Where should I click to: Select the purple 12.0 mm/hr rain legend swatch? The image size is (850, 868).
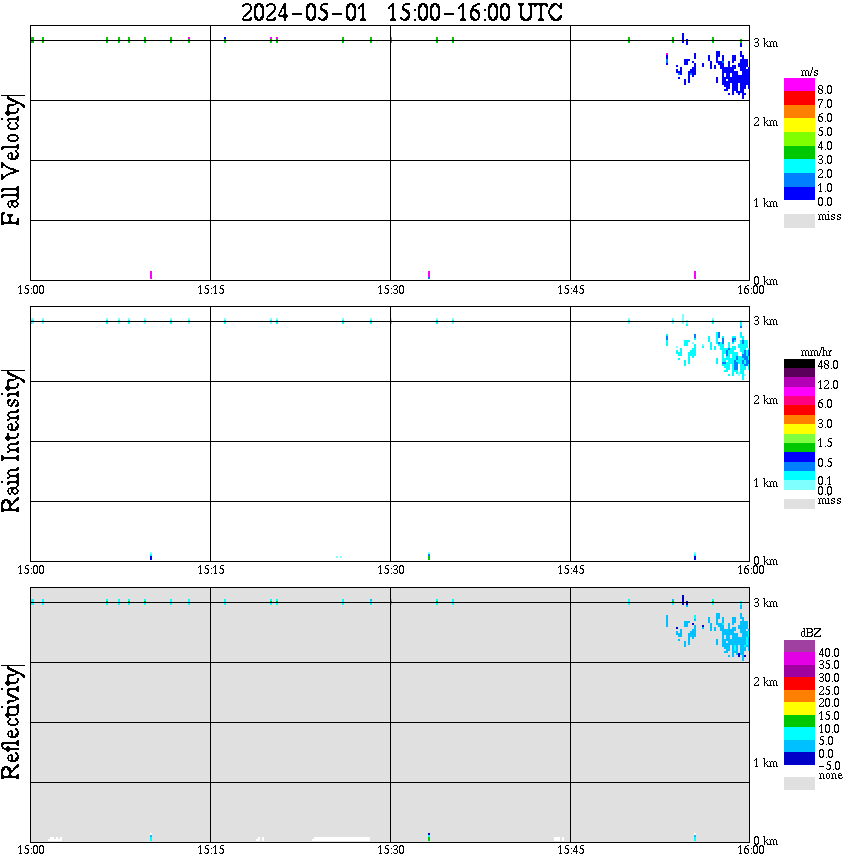click(799, 383)
